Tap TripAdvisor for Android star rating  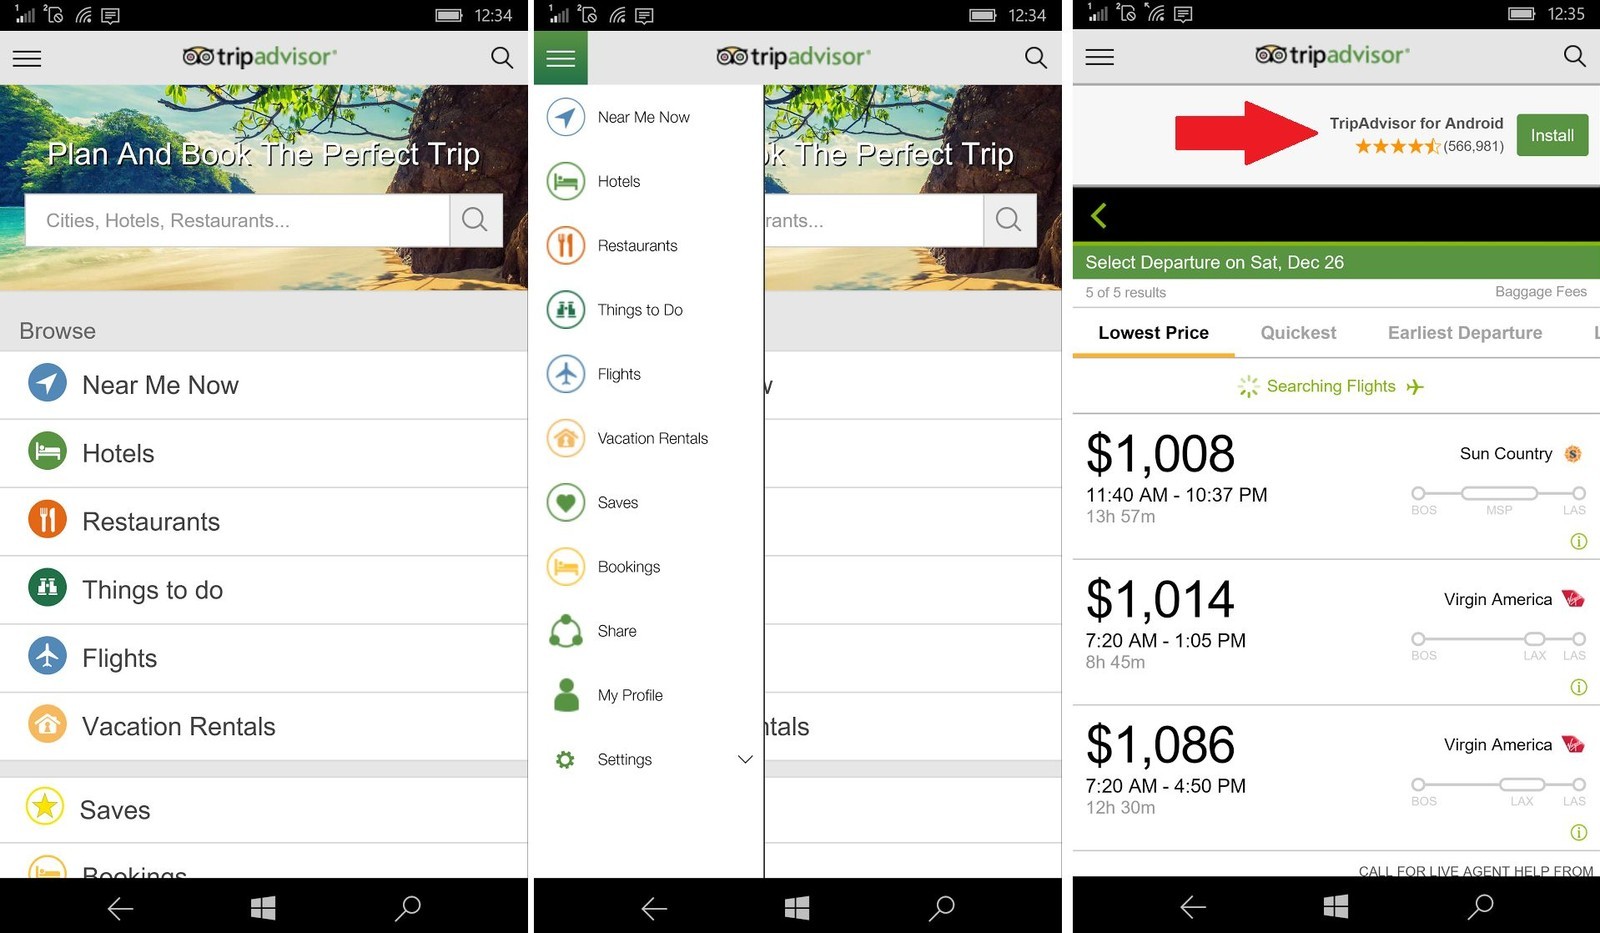pyautogui.click(x=1397, y=146)
